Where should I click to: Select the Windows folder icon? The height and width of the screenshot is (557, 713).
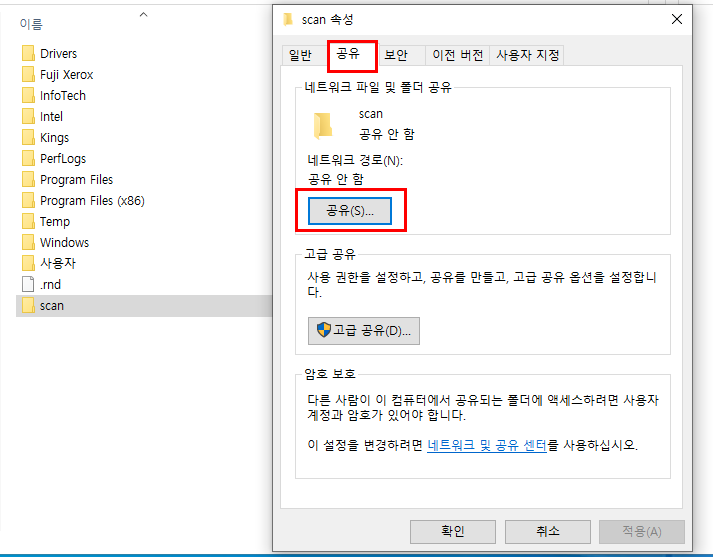[x=28, y=242]
